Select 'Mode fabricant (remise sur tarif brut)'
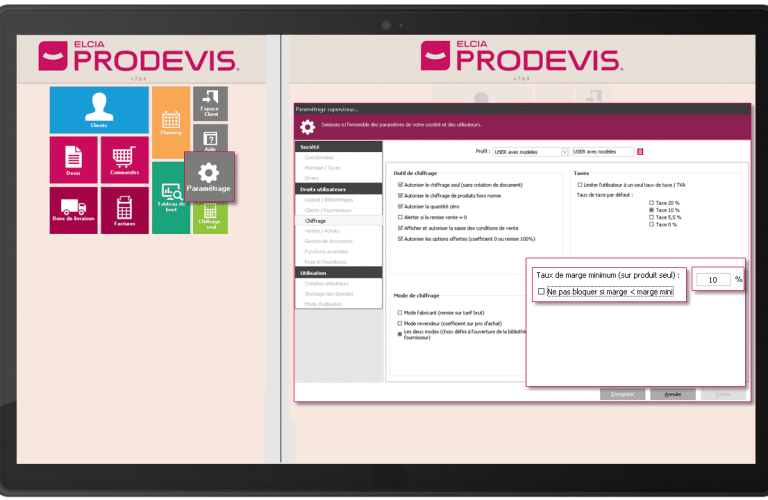 [x=400, y=312]
